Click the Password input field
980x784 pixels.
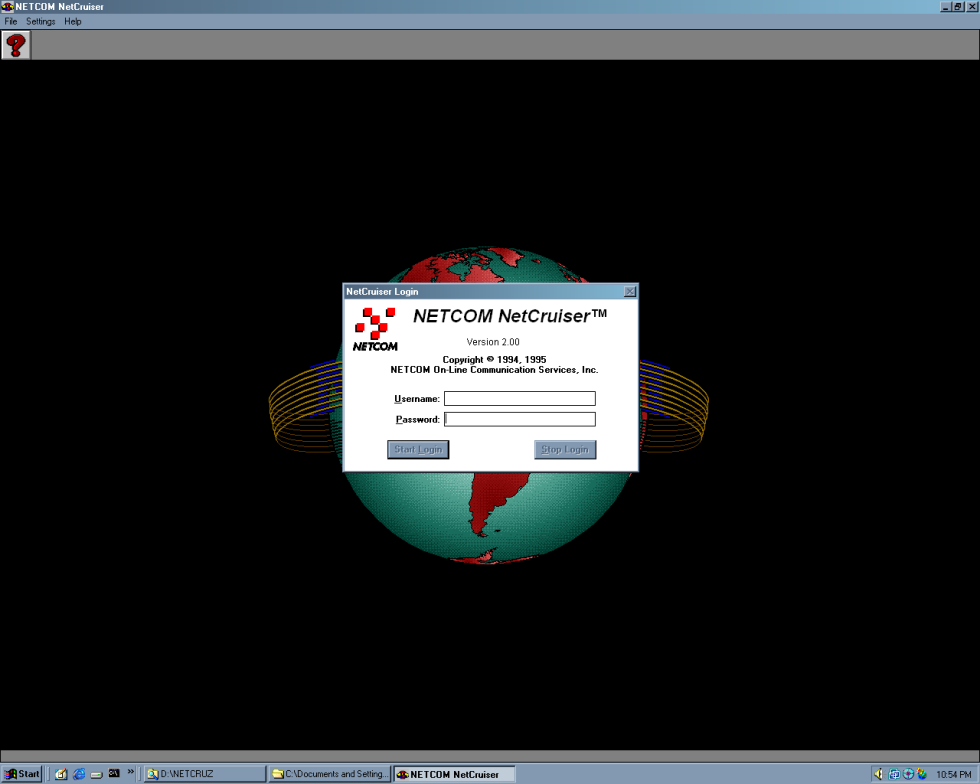pyautogui.click(x=519, y=420)
